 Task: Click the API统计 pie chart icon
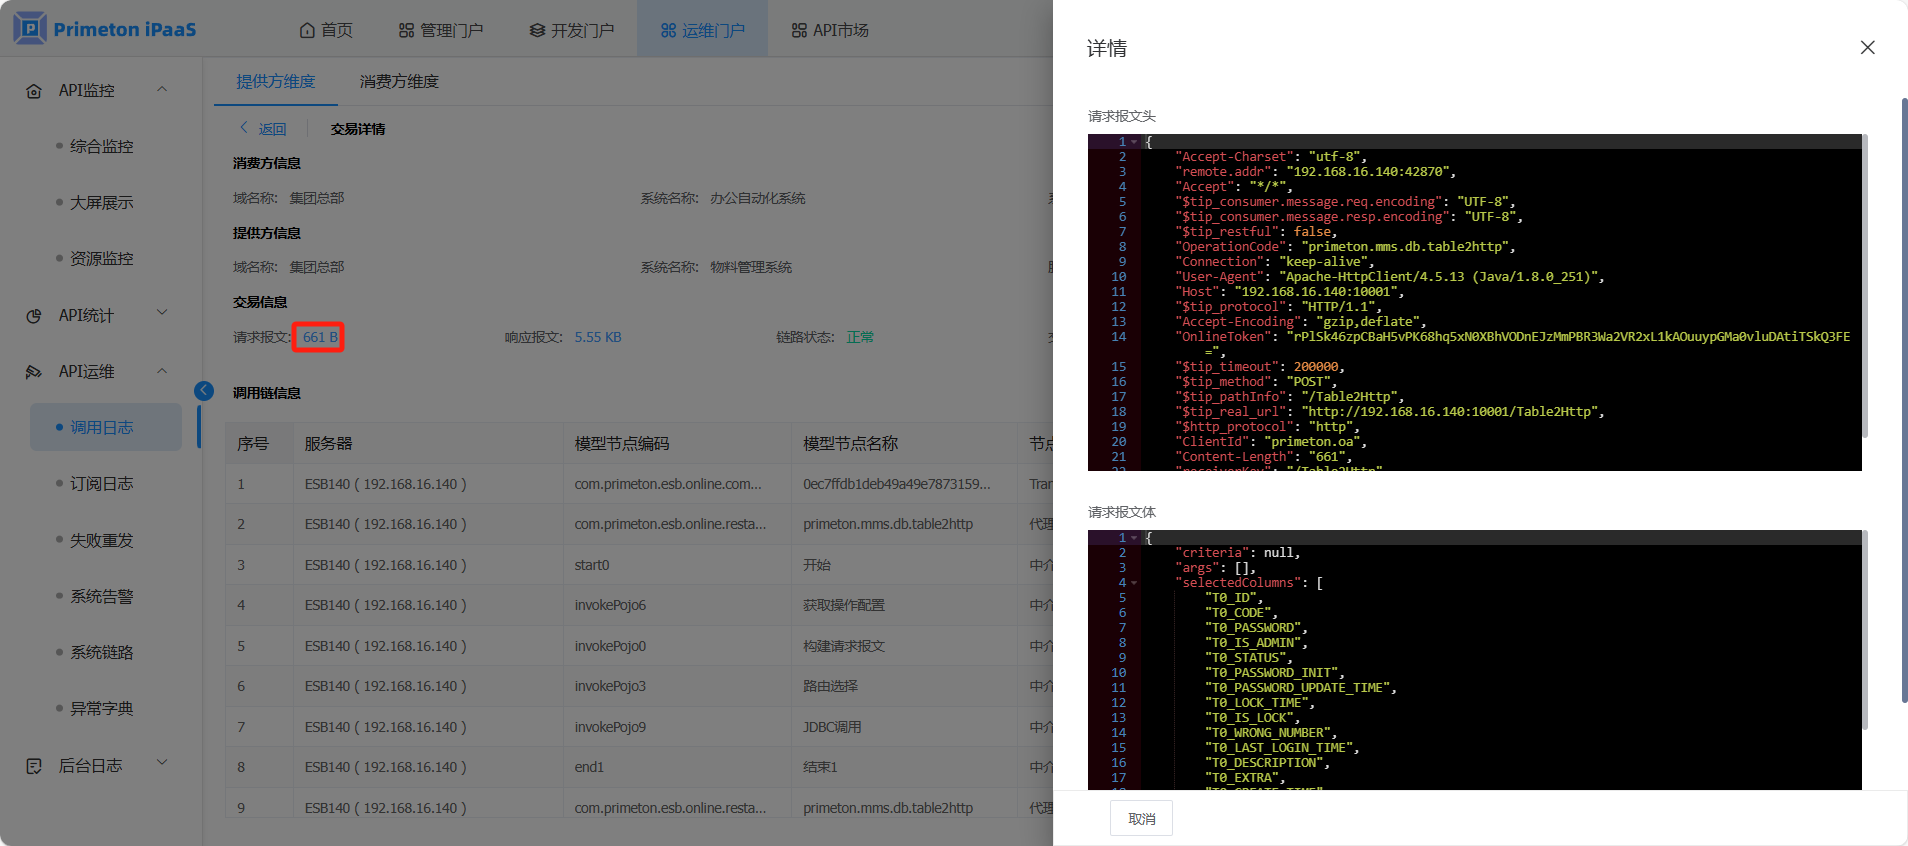34,316
